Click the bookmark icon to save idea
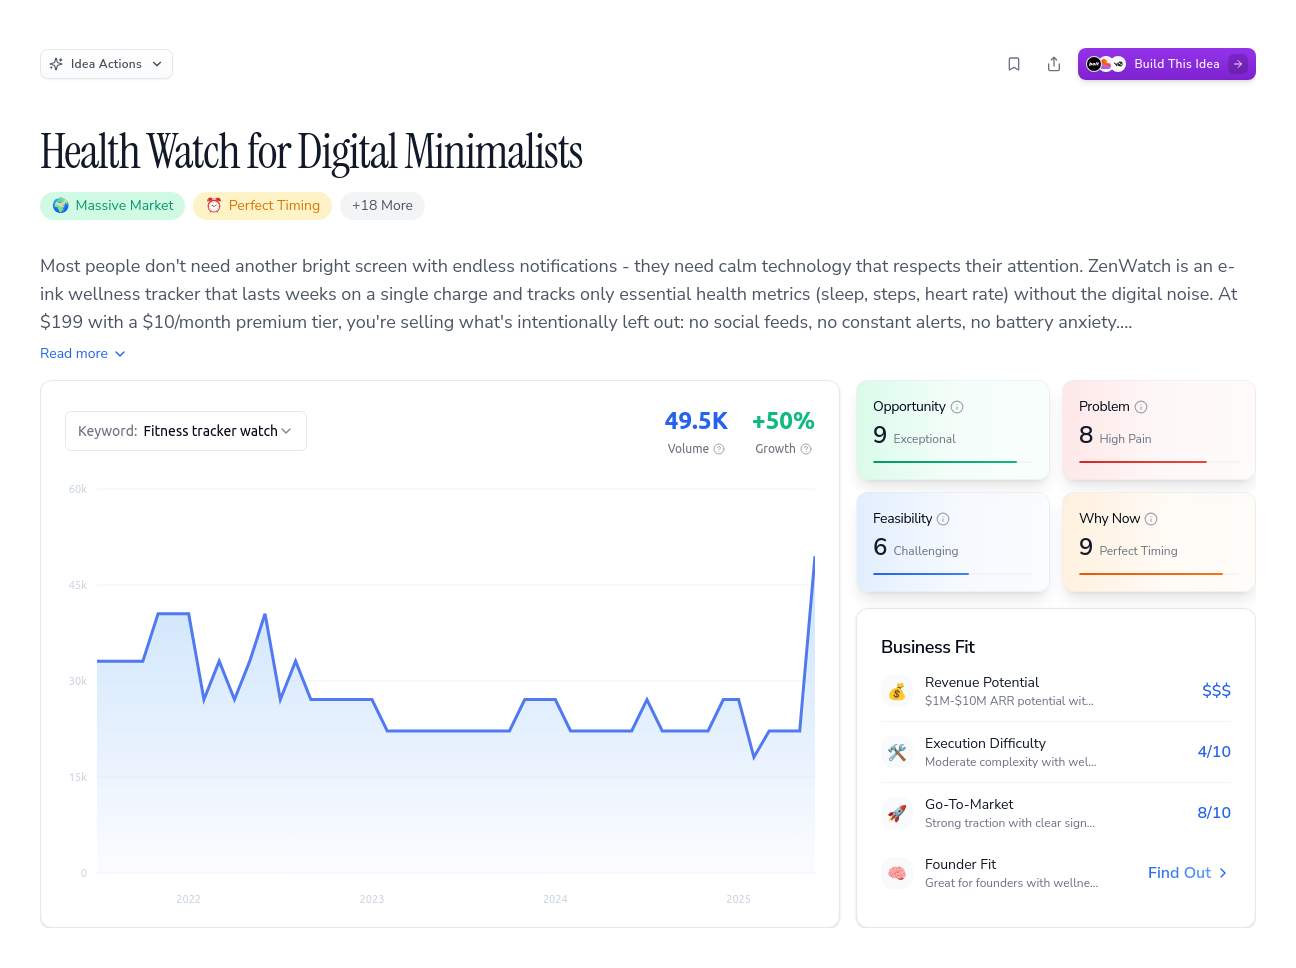Image resolution: width=1296 pixels, height=968 pixels. (x=1014, y=64)
